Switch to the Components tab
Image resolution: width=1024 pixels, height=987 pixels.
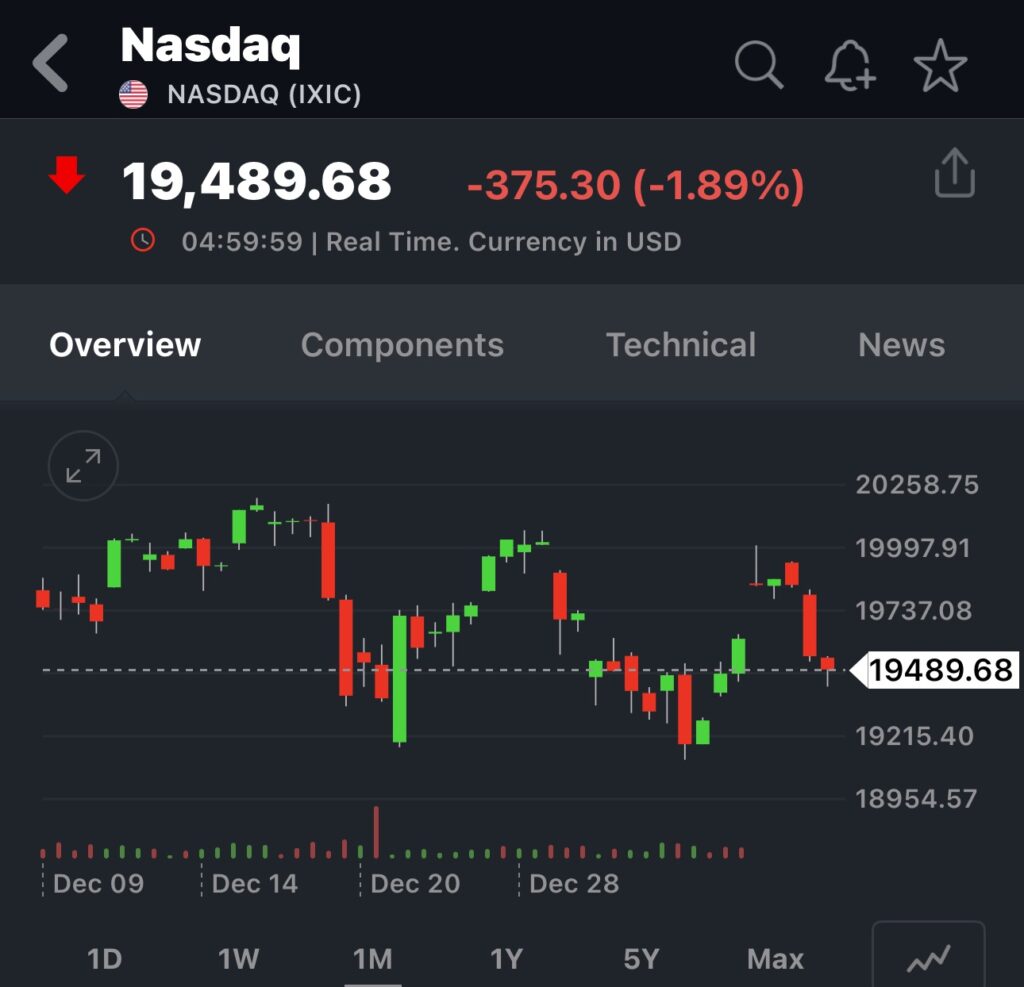(x=402, y=345)
